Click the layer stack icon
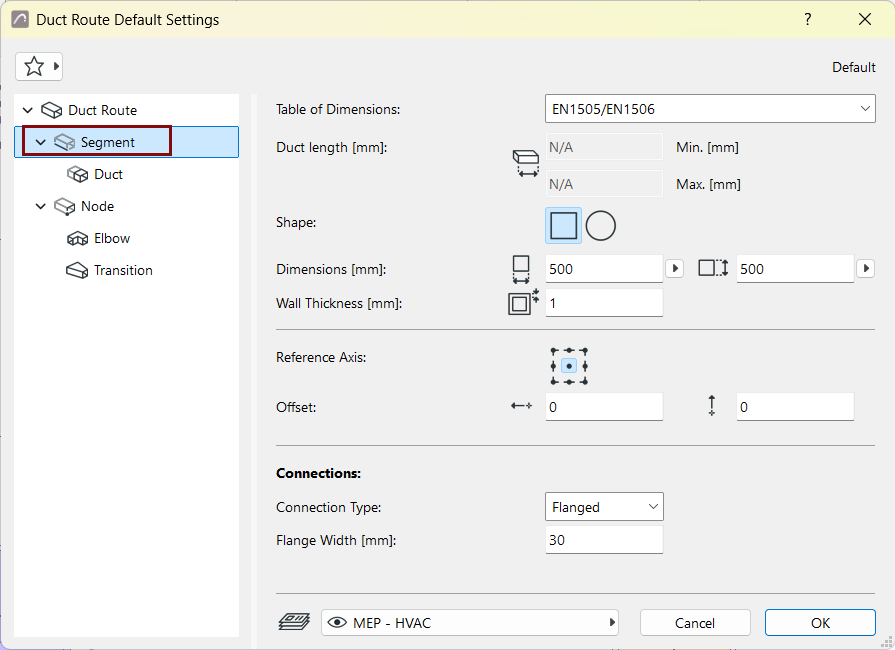 click(x=294, y=621)
